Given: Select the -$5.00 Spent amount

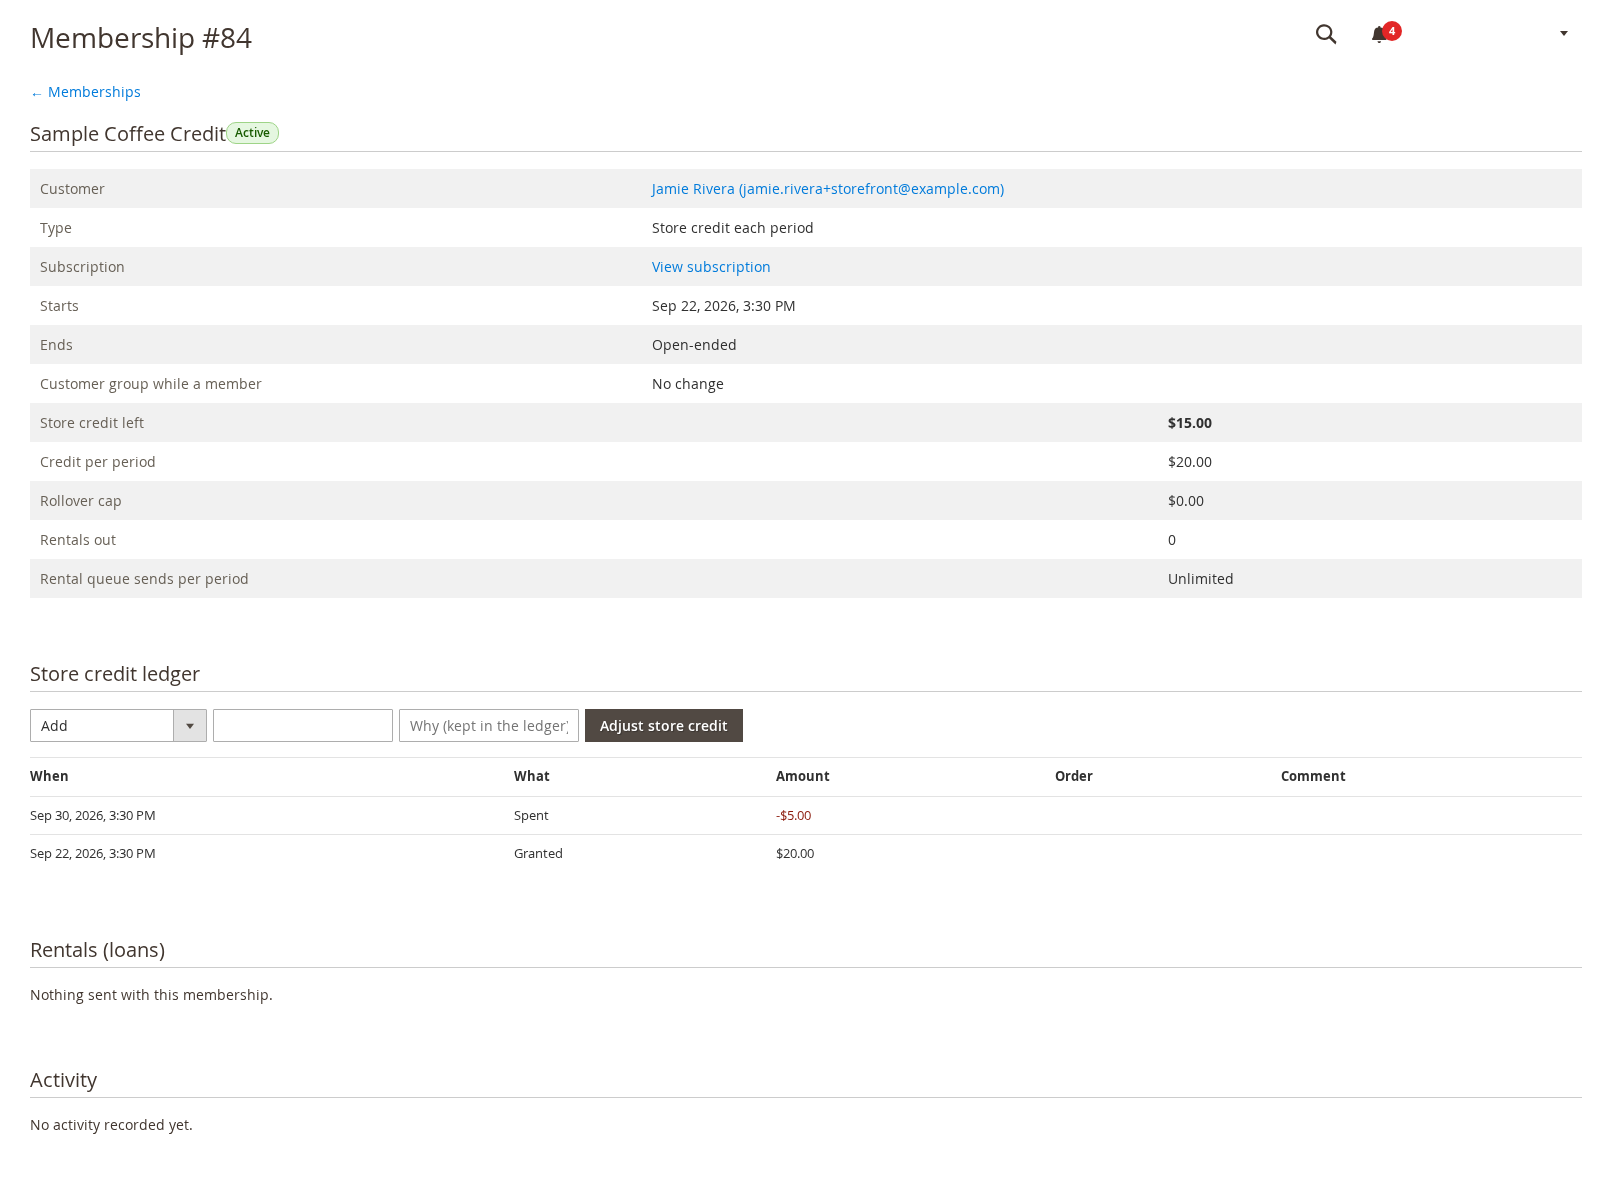Looking at the screenshot, I should (794, 816).
